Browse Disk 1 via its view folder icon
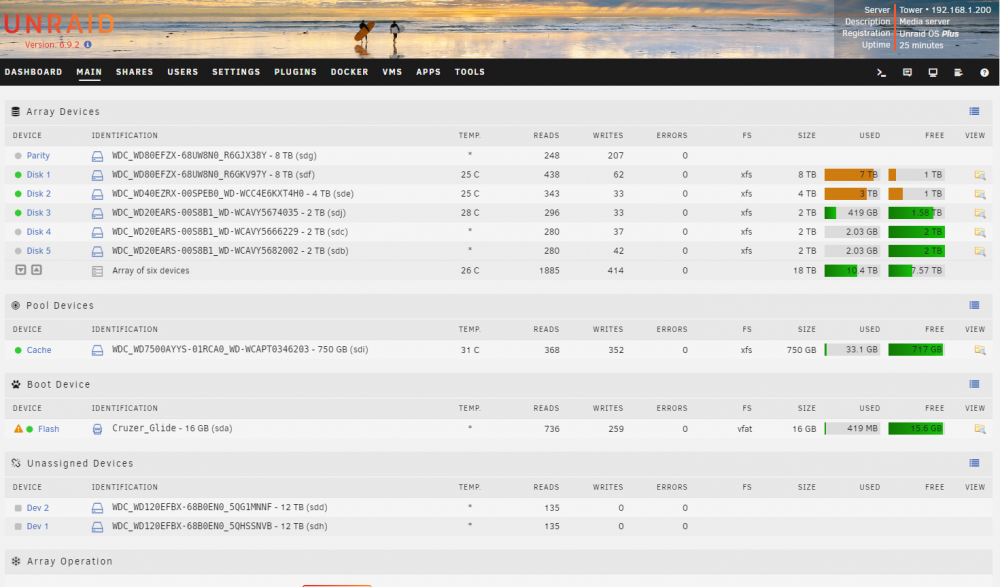The image size is (1000, 587). (x=980, y=175)
